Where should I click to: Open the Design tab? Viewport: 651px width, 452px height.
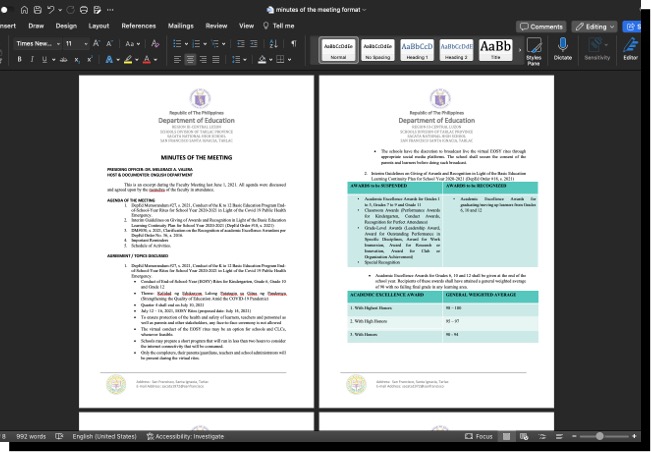(x=66, y=26)
